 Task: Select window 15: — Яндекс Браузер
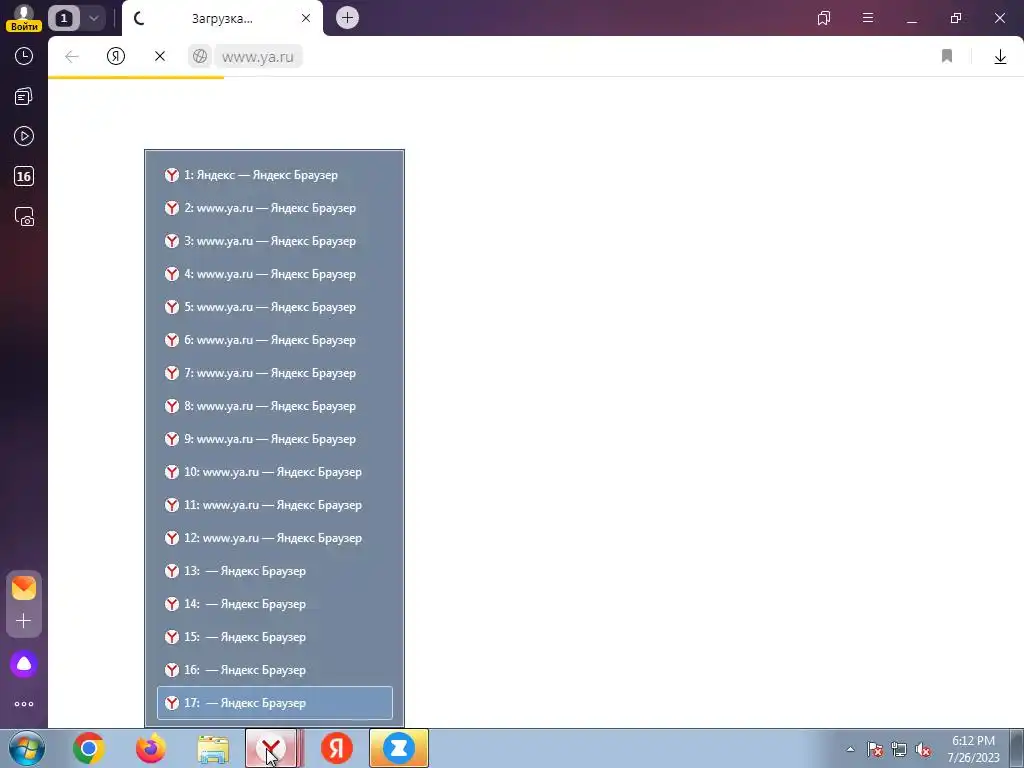tap(275, 637)
